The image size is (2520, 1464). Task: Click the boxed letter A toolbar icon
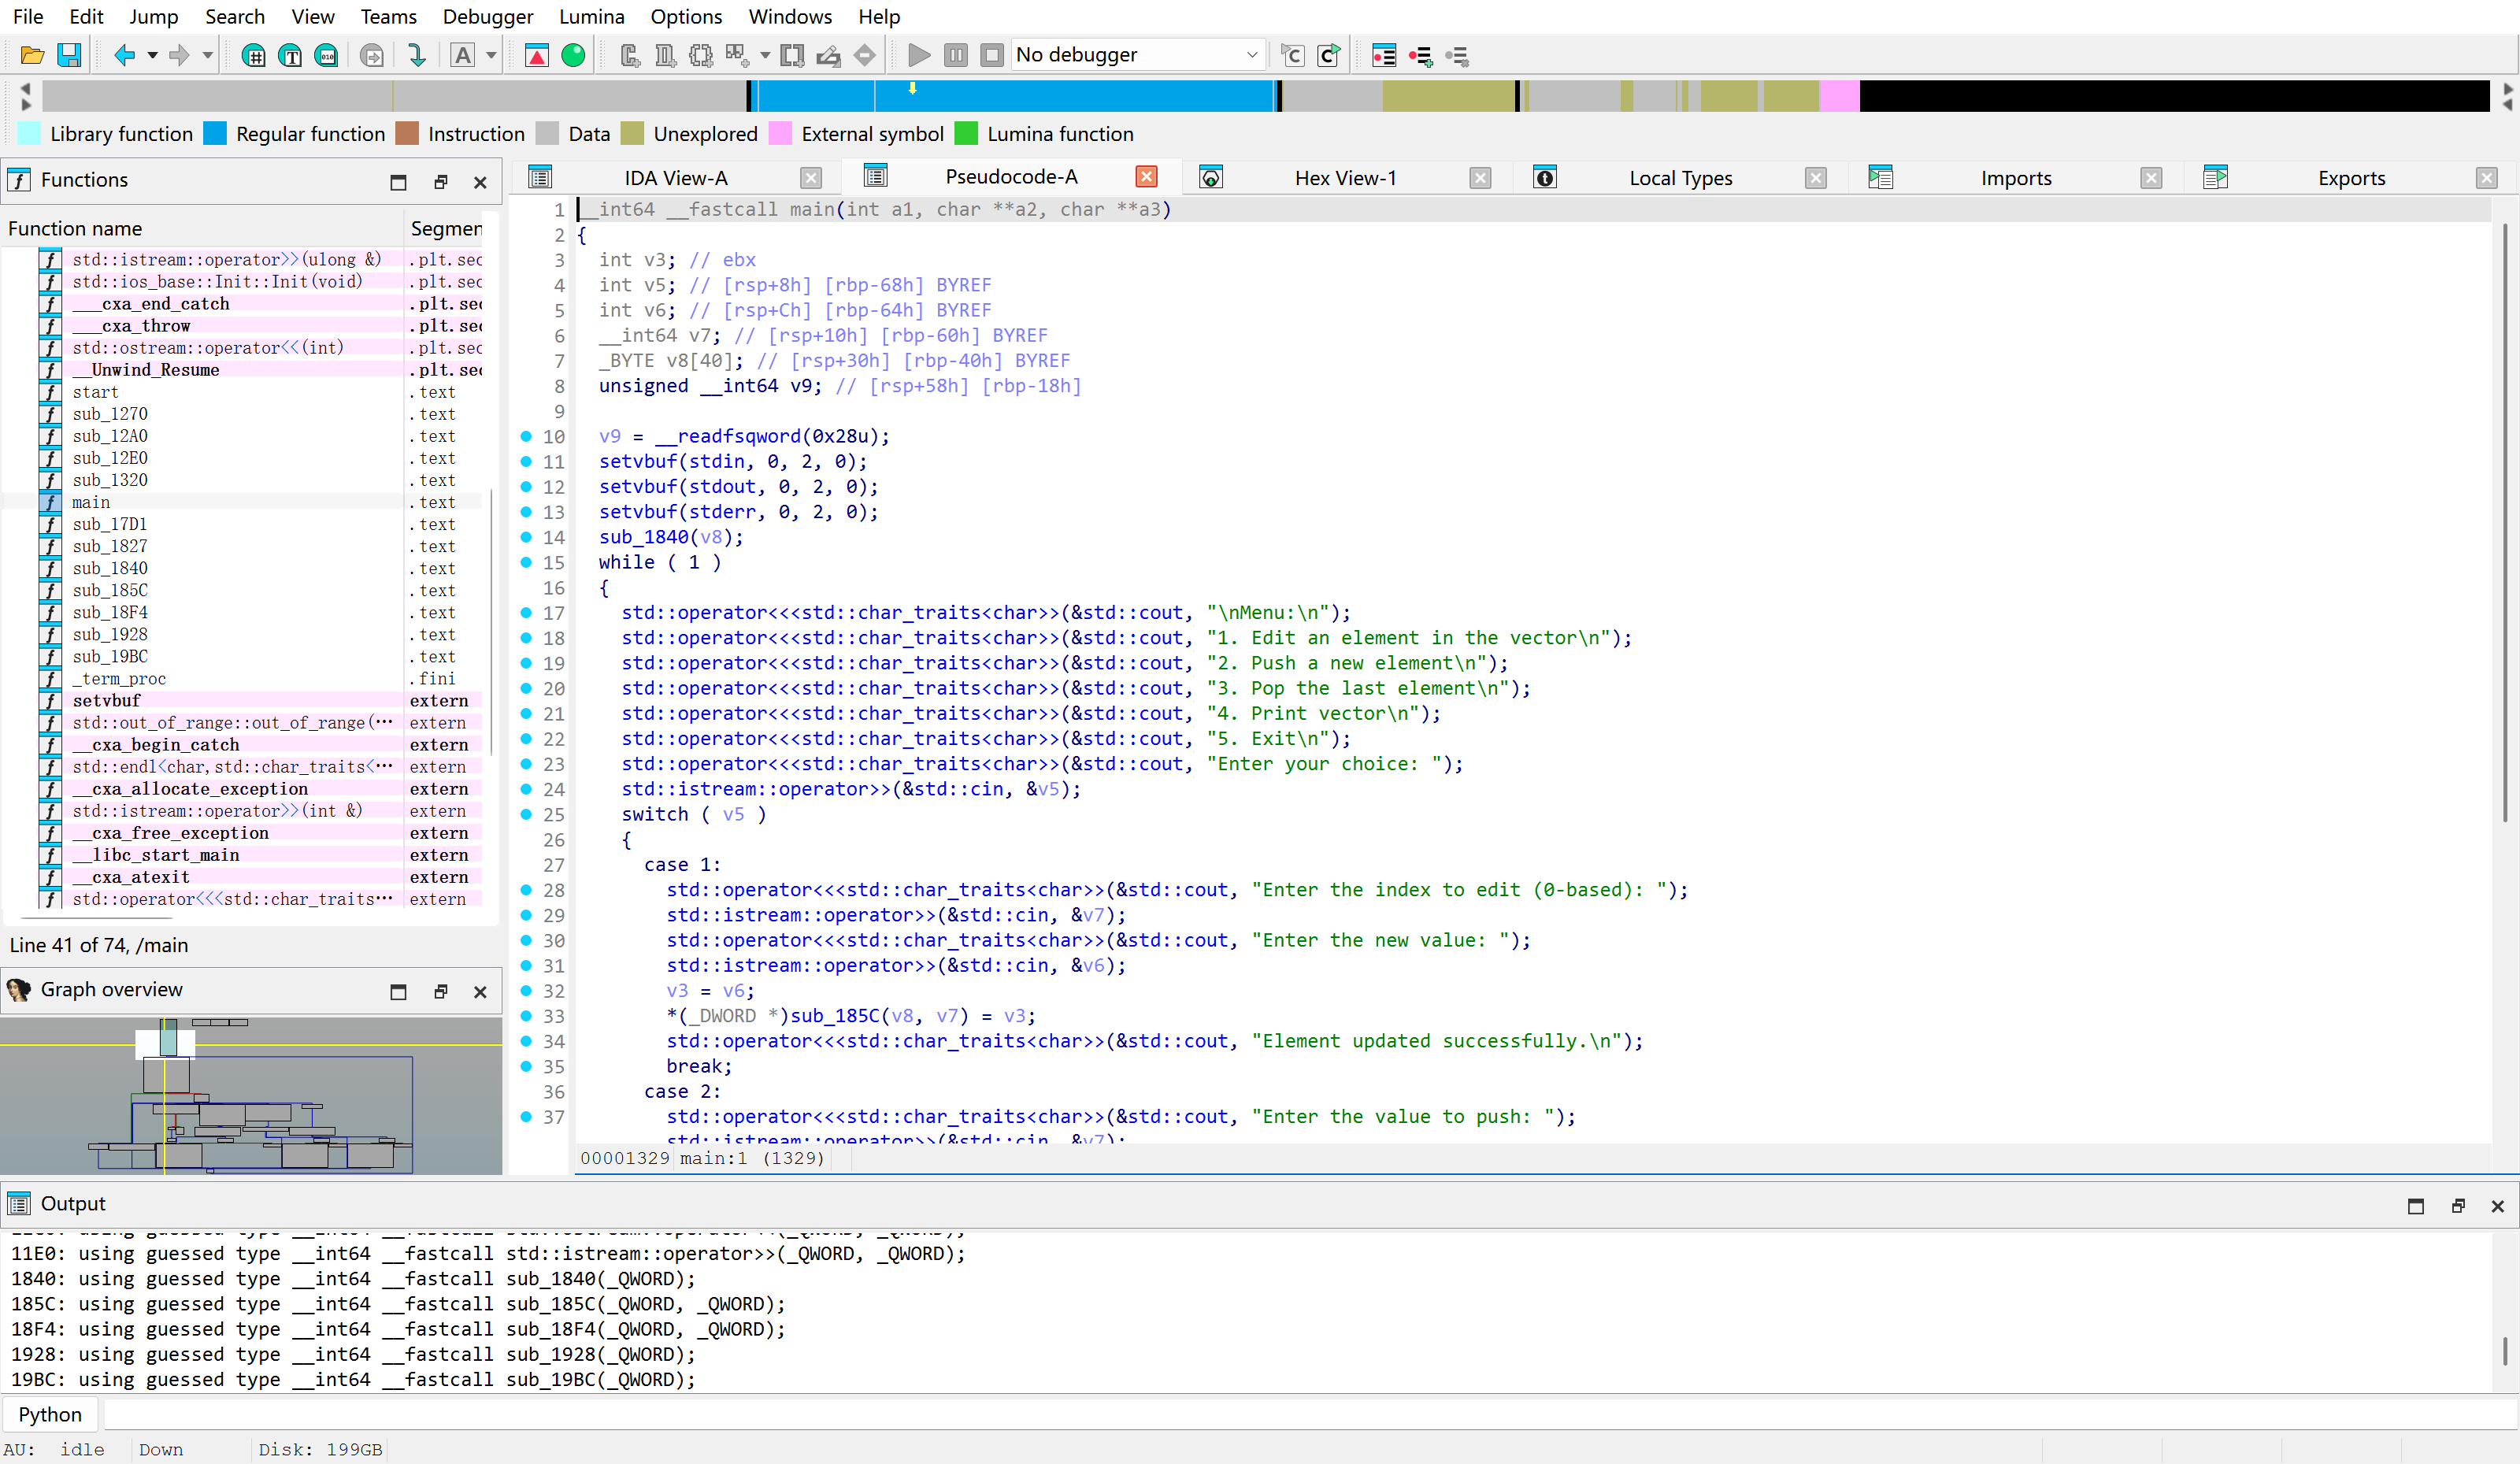463,55
